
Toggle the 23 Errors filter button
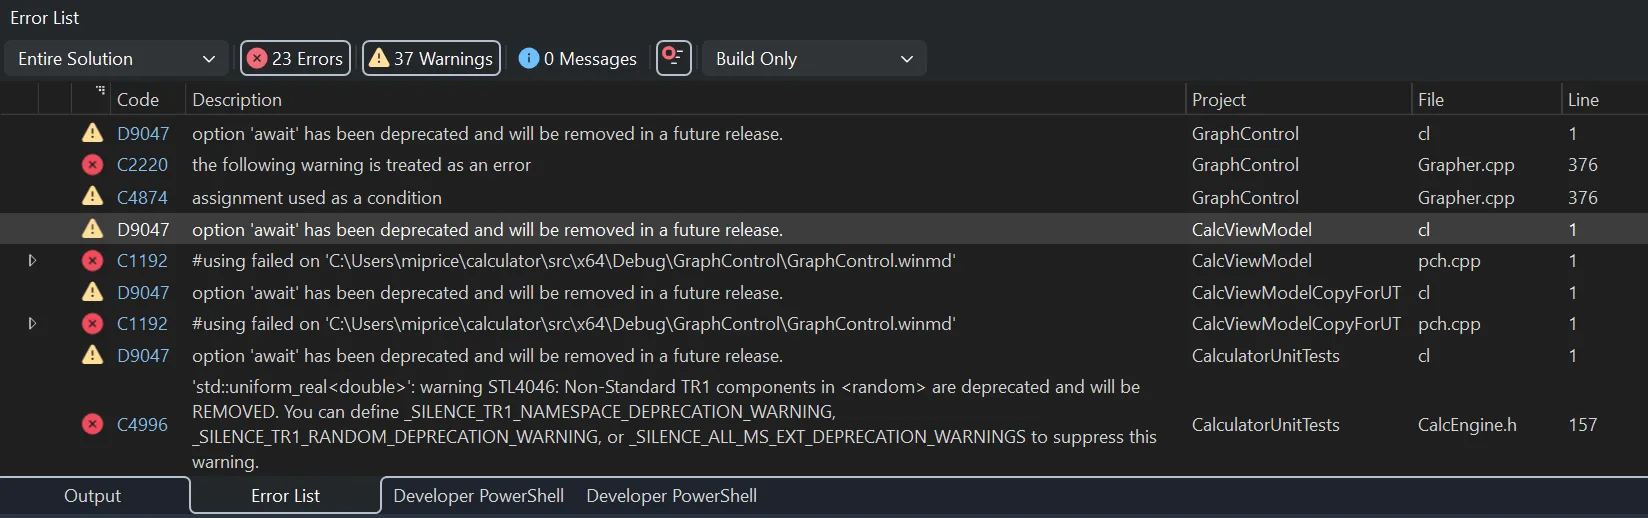coord(295,59)
